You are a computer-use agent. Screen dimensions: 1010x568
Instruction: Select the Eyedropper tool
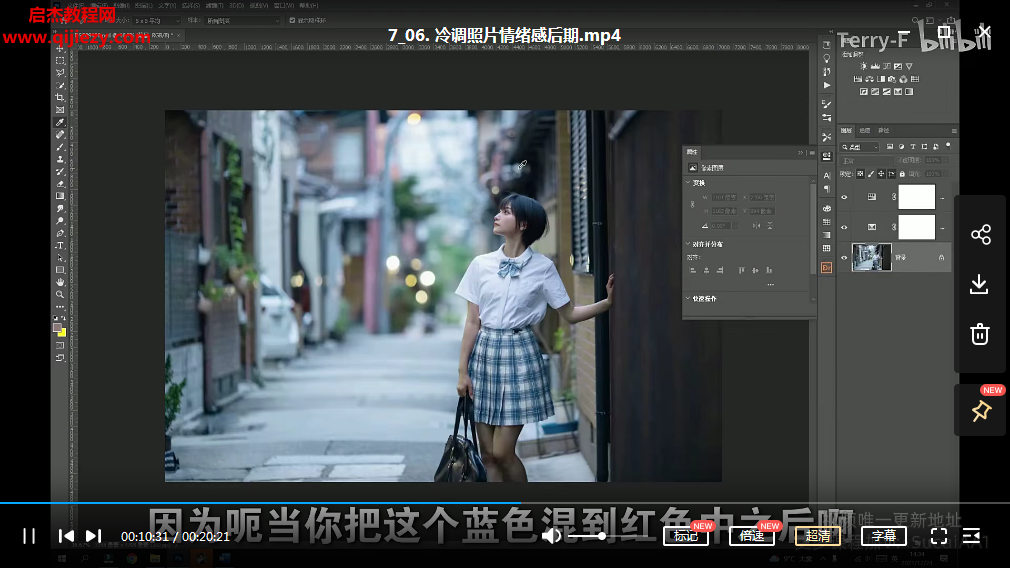(x=60, y=122)
